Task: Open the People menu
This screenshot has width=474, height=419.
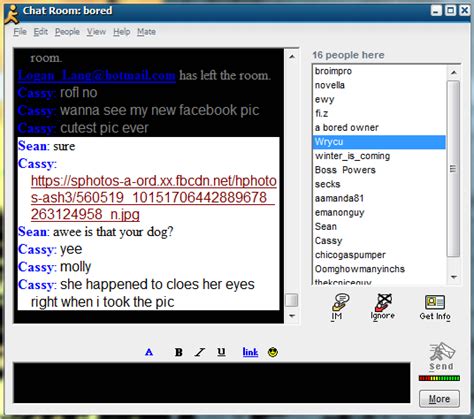Action: [x=67, y=32]
